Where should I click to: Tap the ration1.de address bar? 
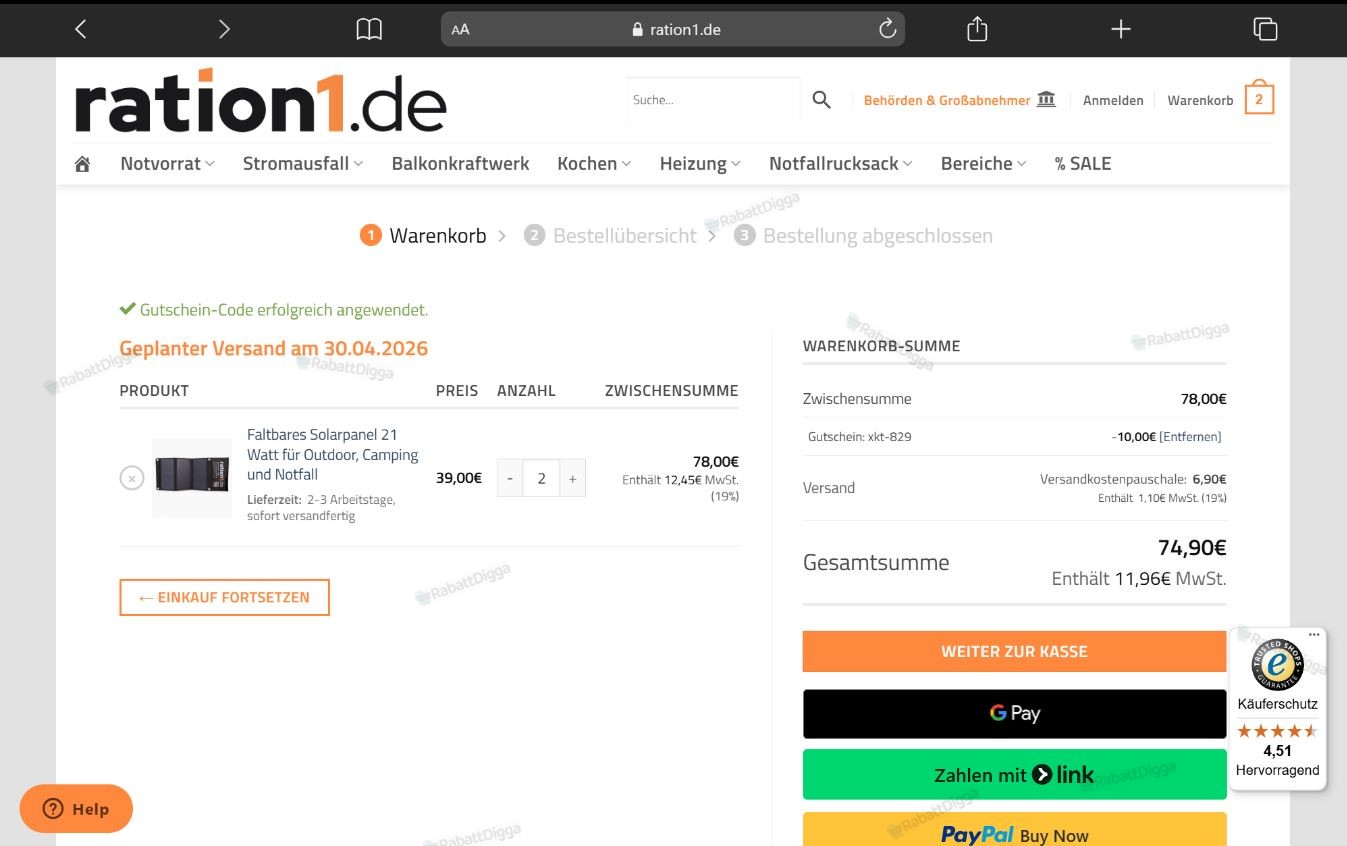pyautogui.click(x=673, y=29)
